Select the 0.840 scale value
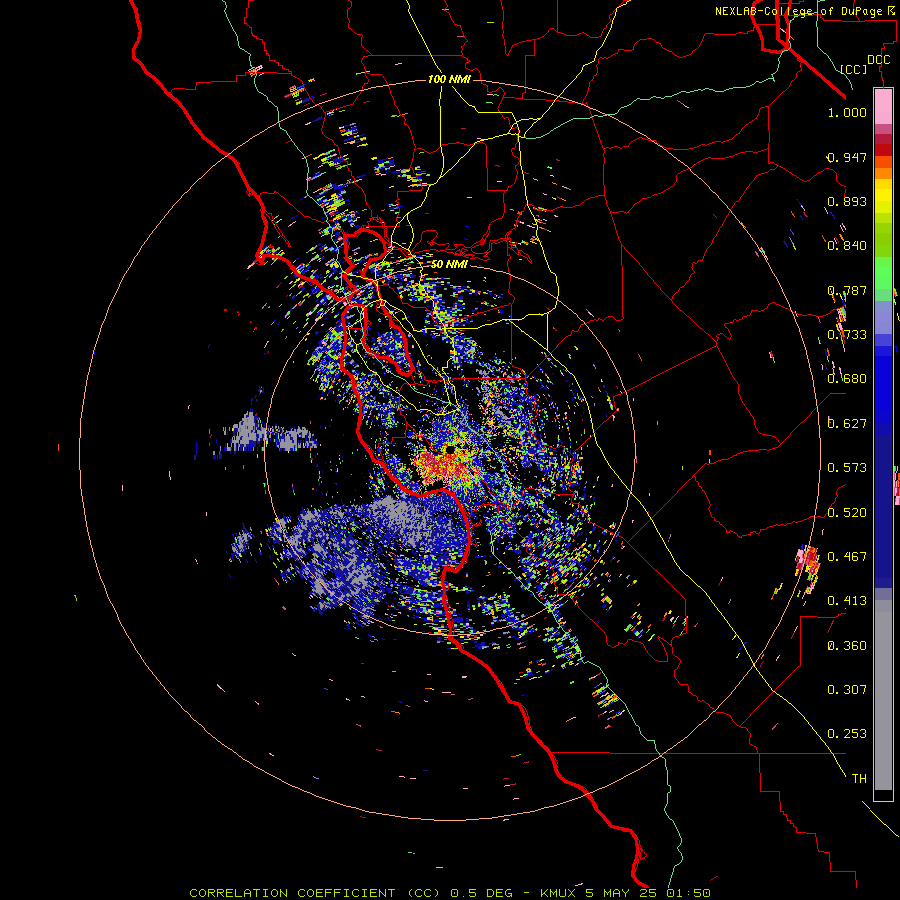Viewport: 900px width, 900px height. click(847, 246)
